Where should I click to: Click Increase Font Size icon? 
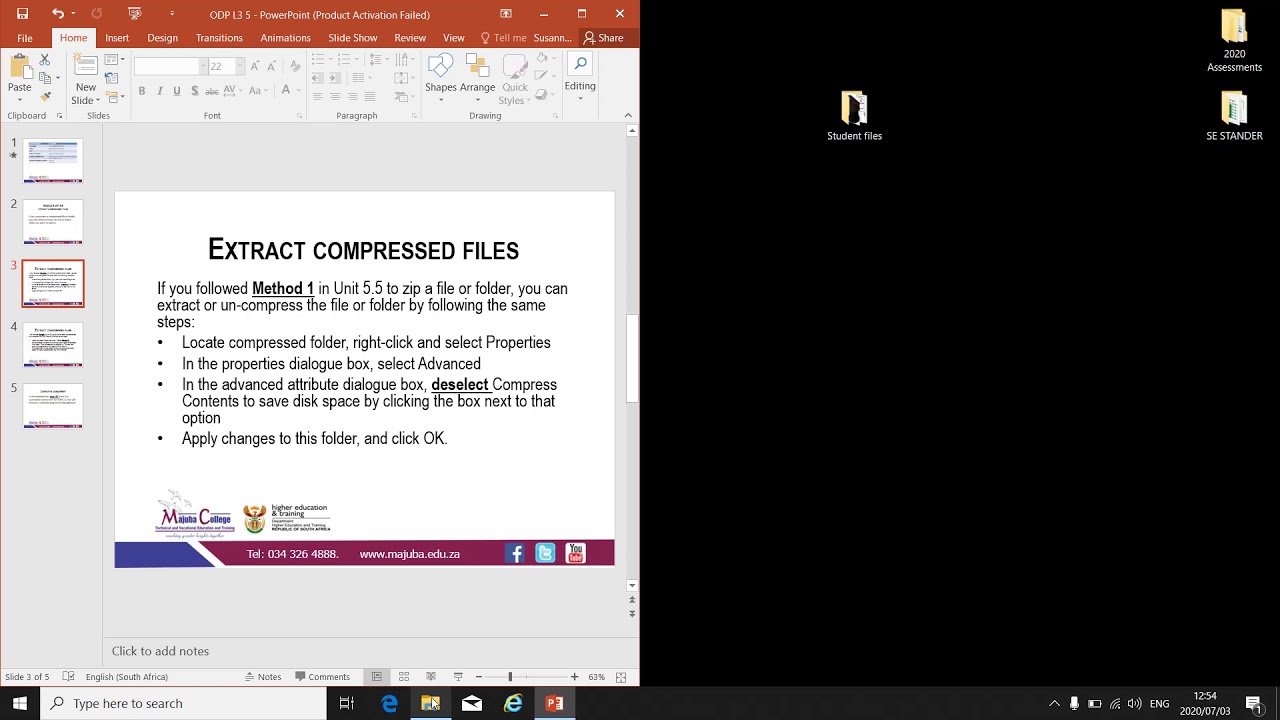coord(255,66)
